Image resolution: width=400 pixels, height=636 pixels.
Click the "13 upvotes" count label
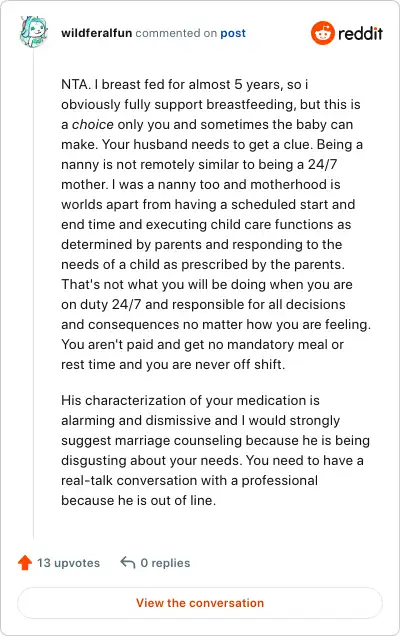click(68, 563)
